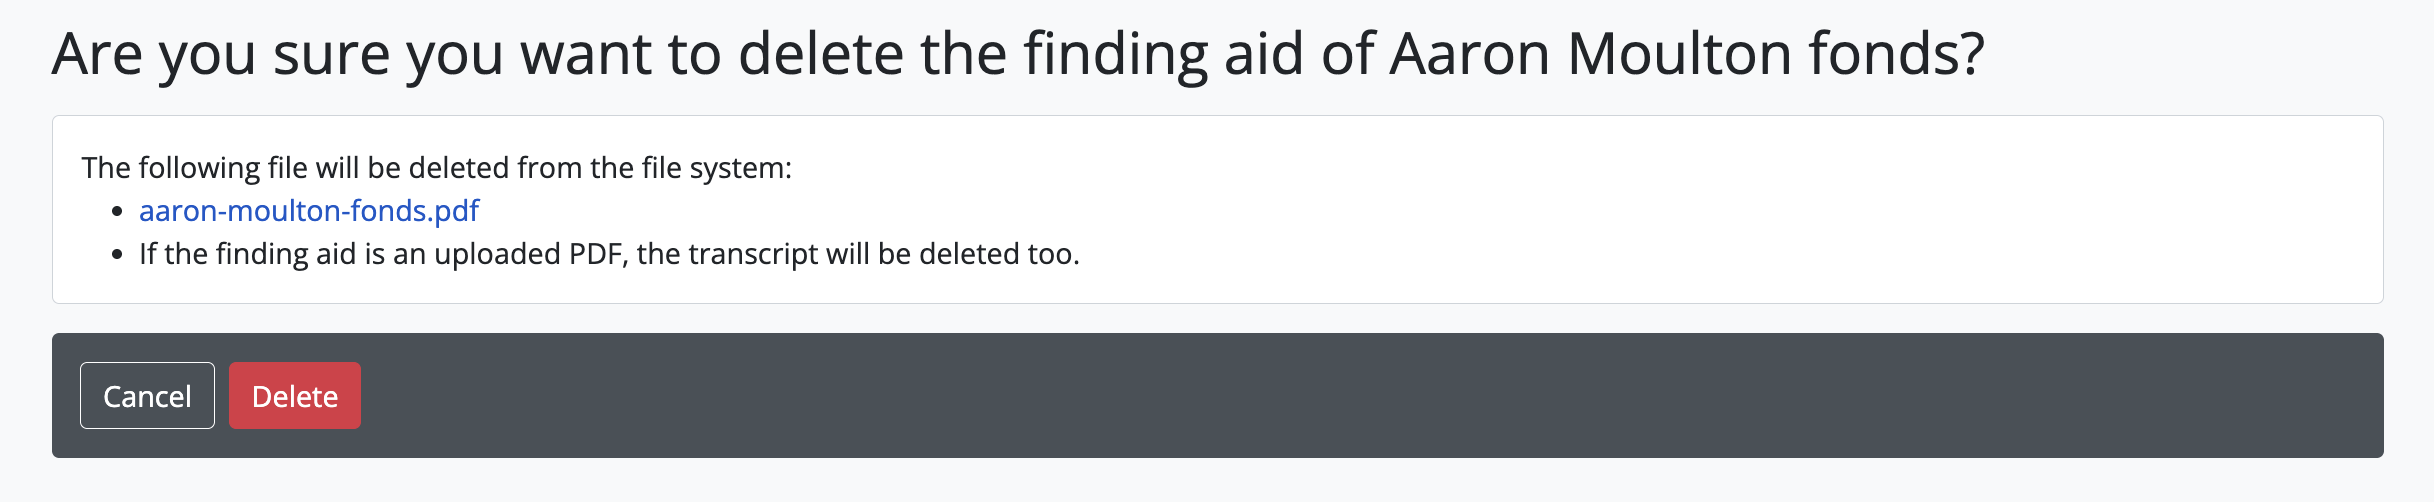Click the bullet before the transcript note
The image size is (2434, 502).
point(118,255)
